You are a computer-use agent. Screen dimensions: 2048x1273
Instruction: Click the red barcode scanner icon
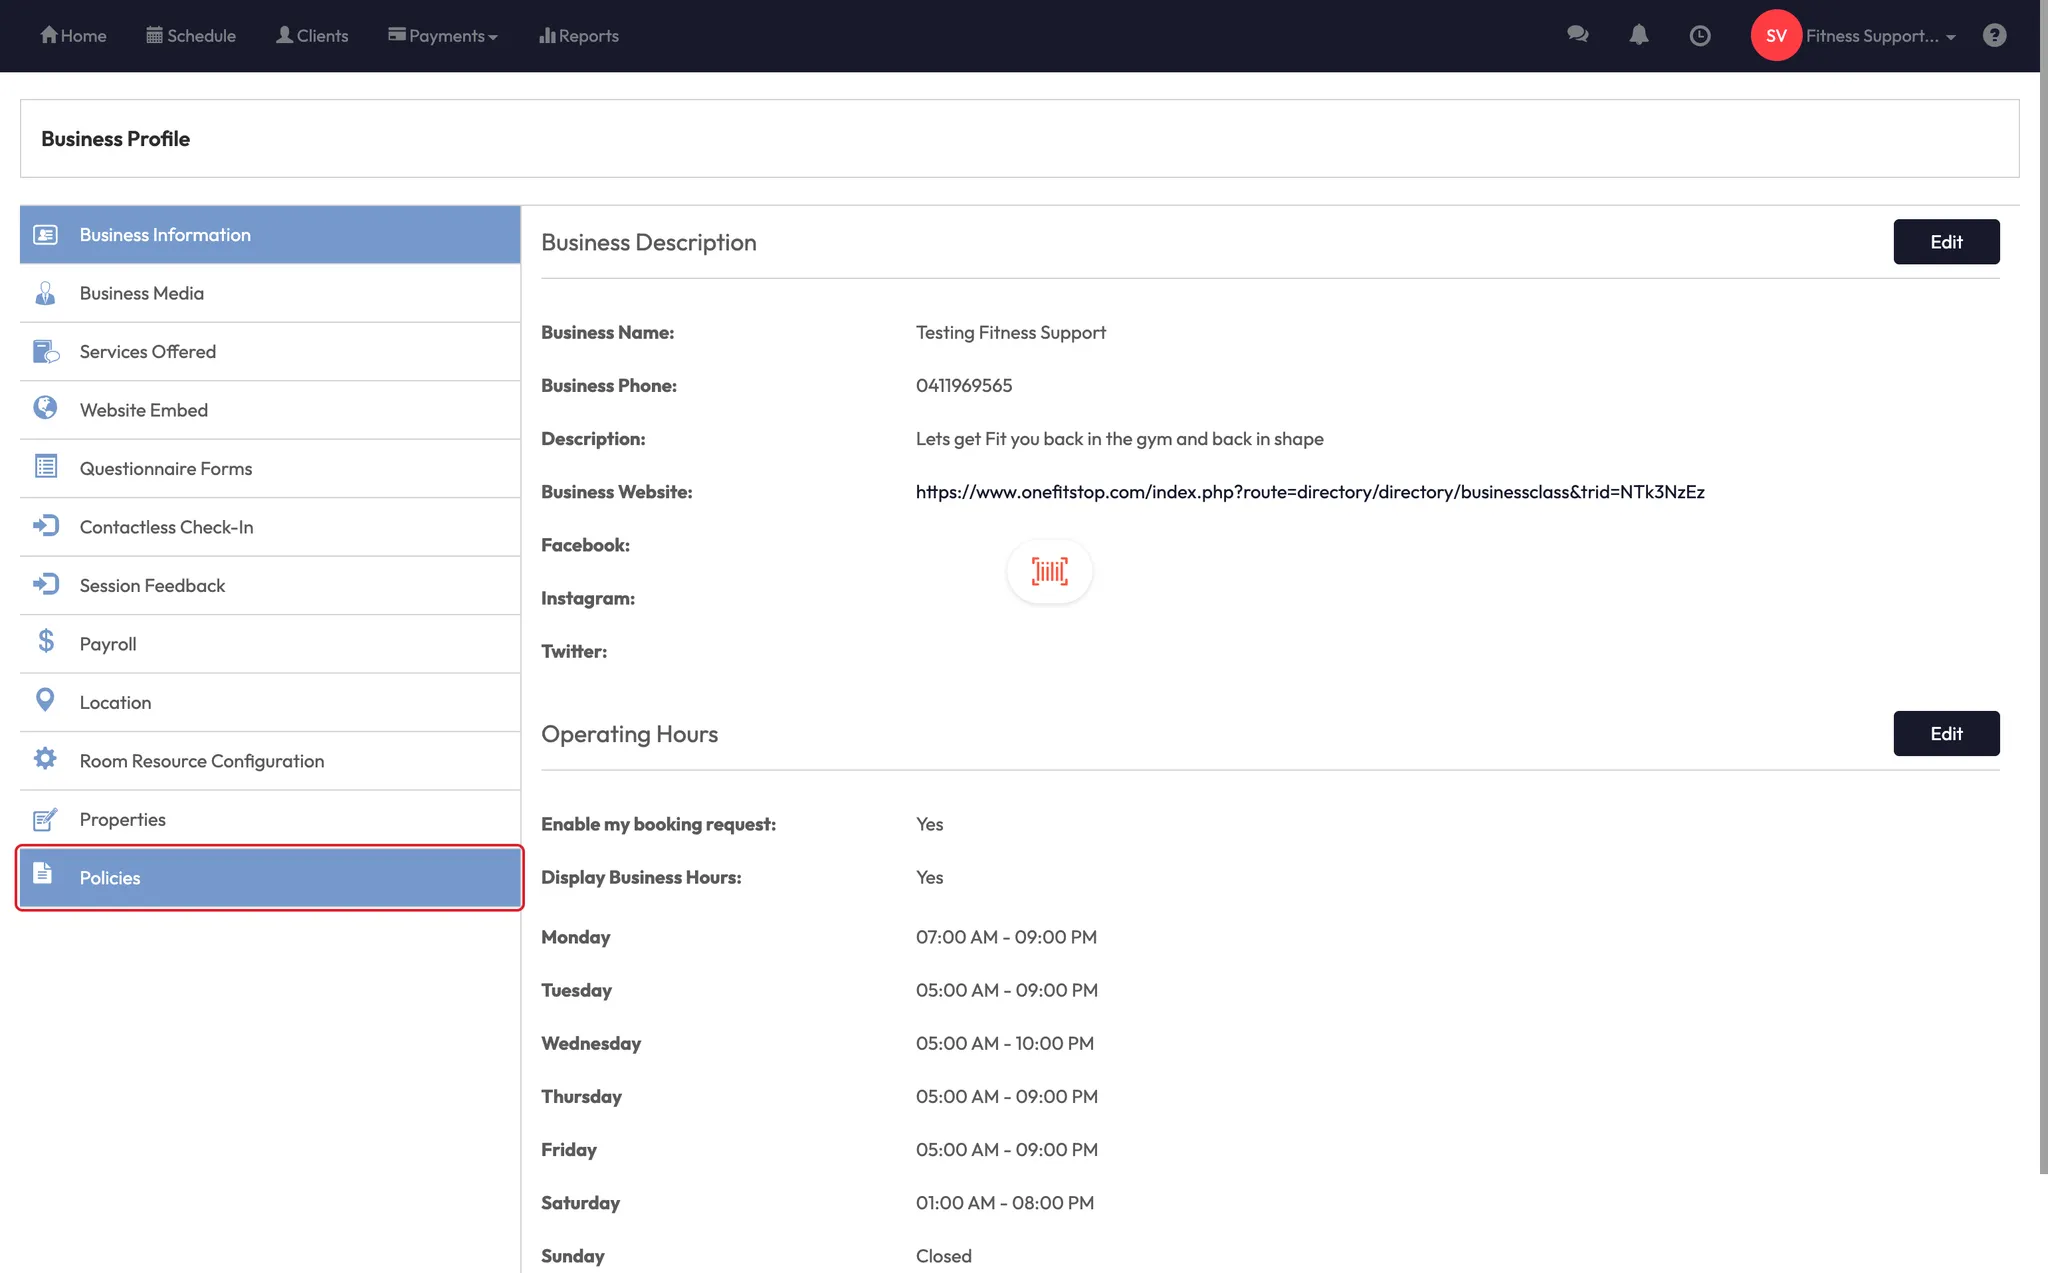(x=1049, y=571)
